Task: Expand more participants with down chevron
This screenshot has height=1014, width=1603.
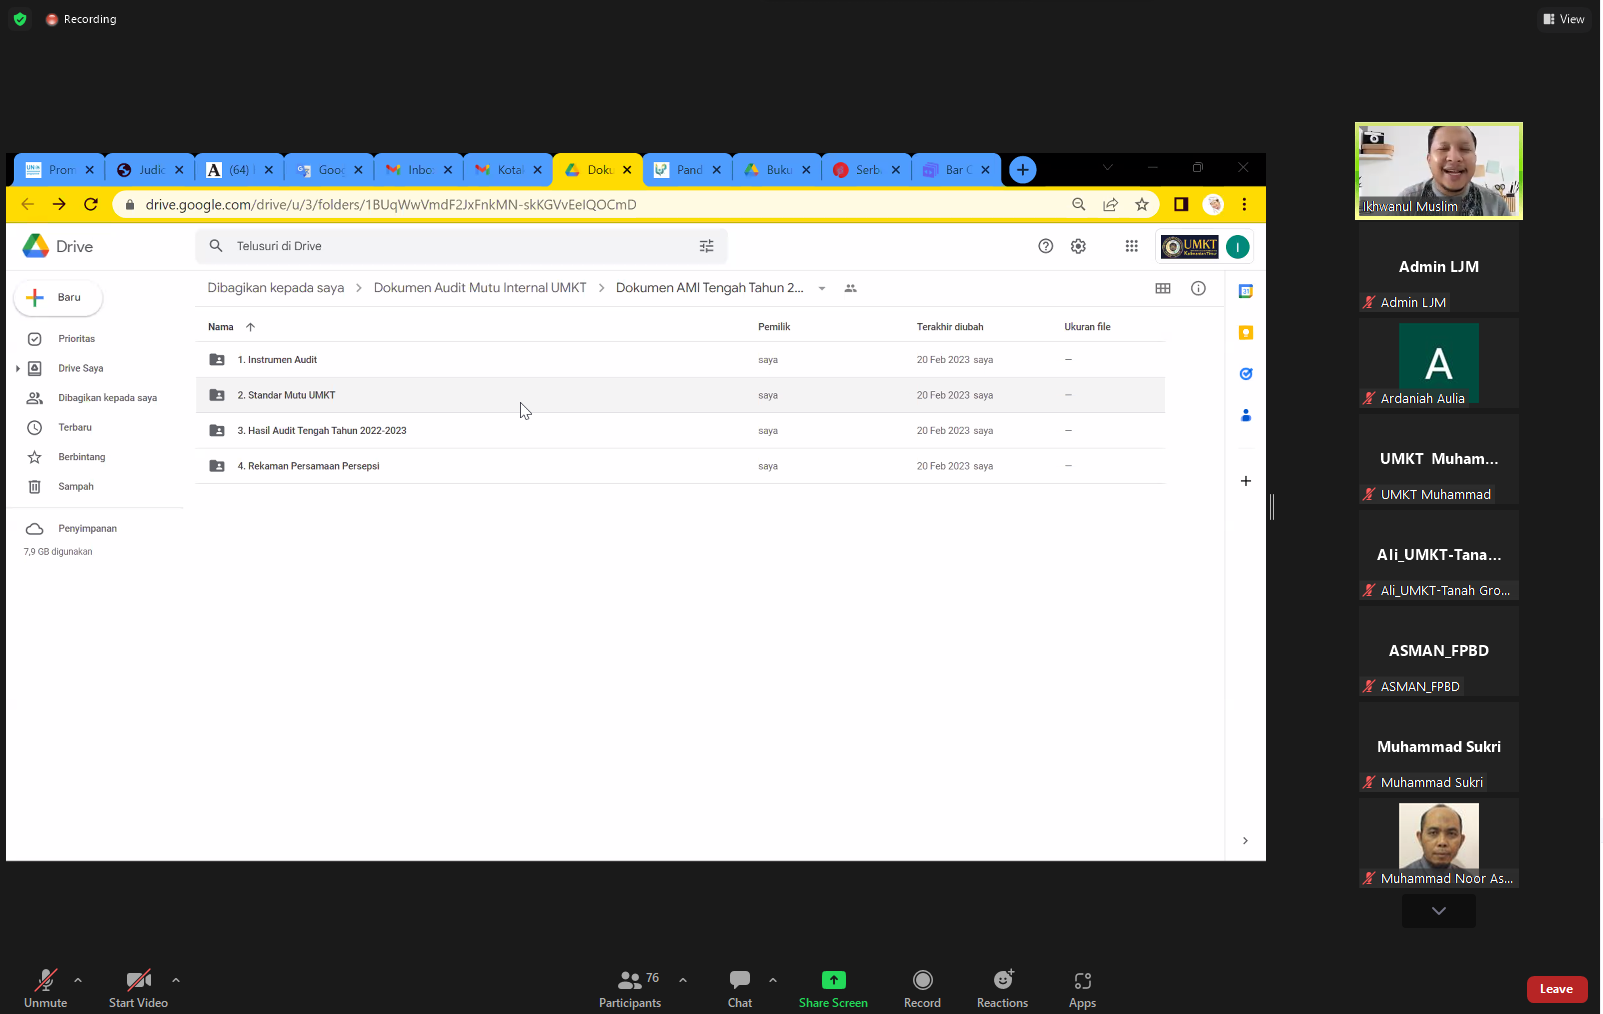Action: point(1438,911)
